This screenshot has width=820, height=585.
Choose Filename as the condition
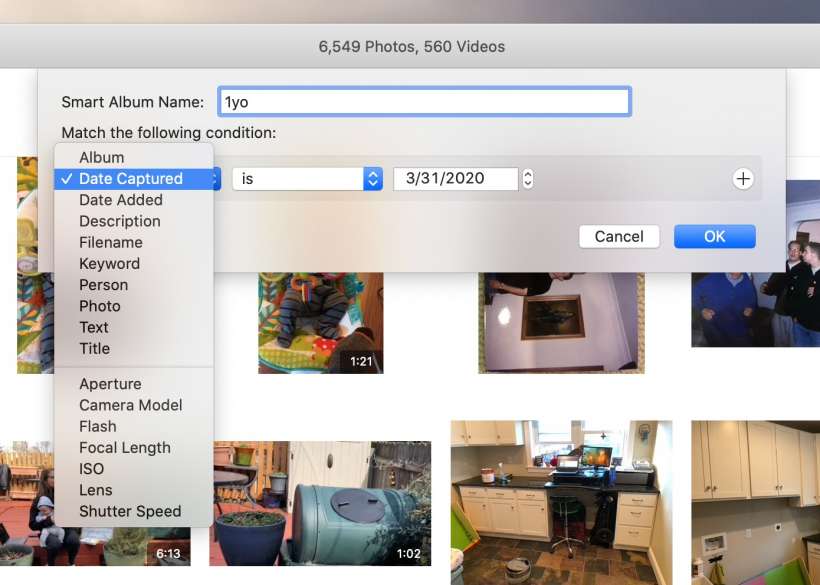[111, 242]
